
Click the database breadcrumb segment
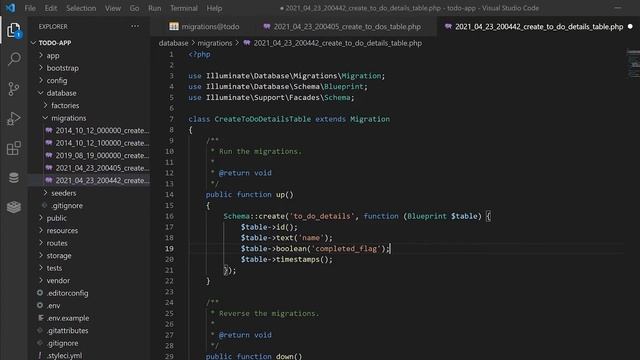tap(173, 43)
